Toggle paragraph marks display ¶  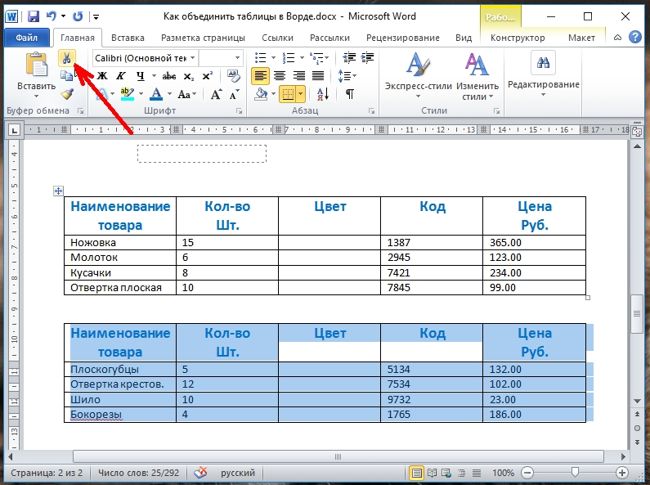[x=350, y=94]
